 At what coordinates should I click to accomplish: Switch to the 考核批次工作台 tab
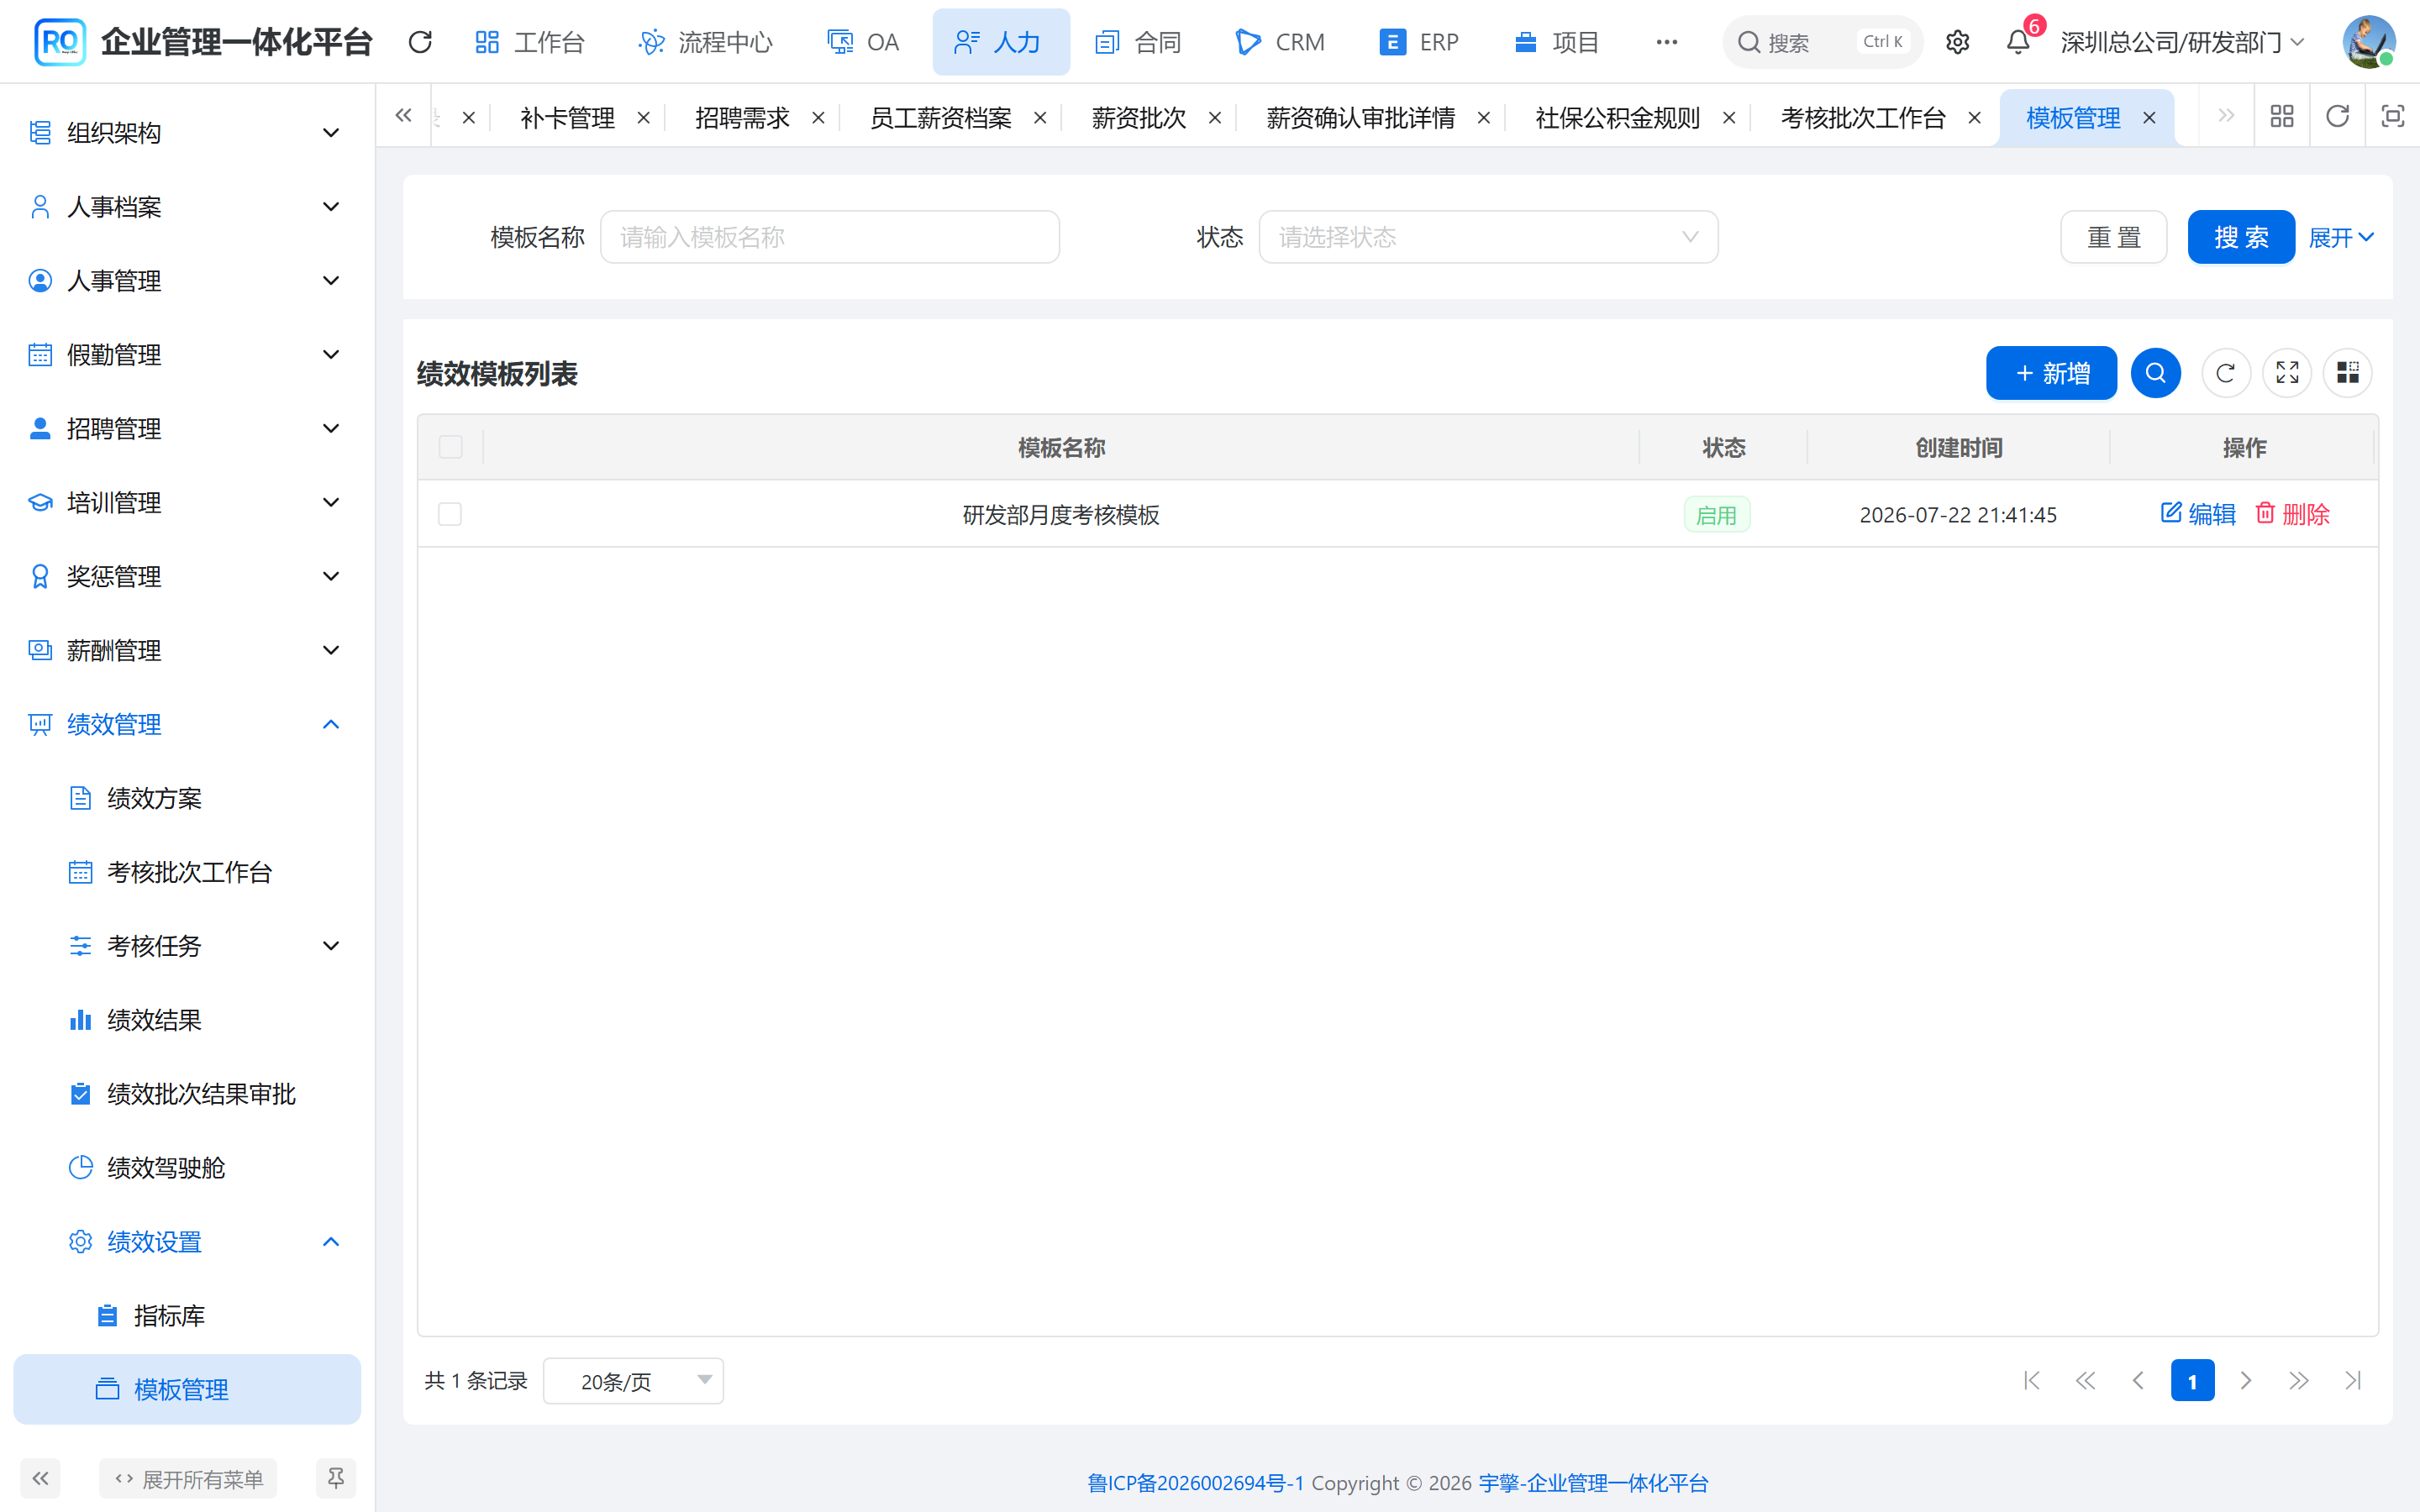click(1862, 118)
